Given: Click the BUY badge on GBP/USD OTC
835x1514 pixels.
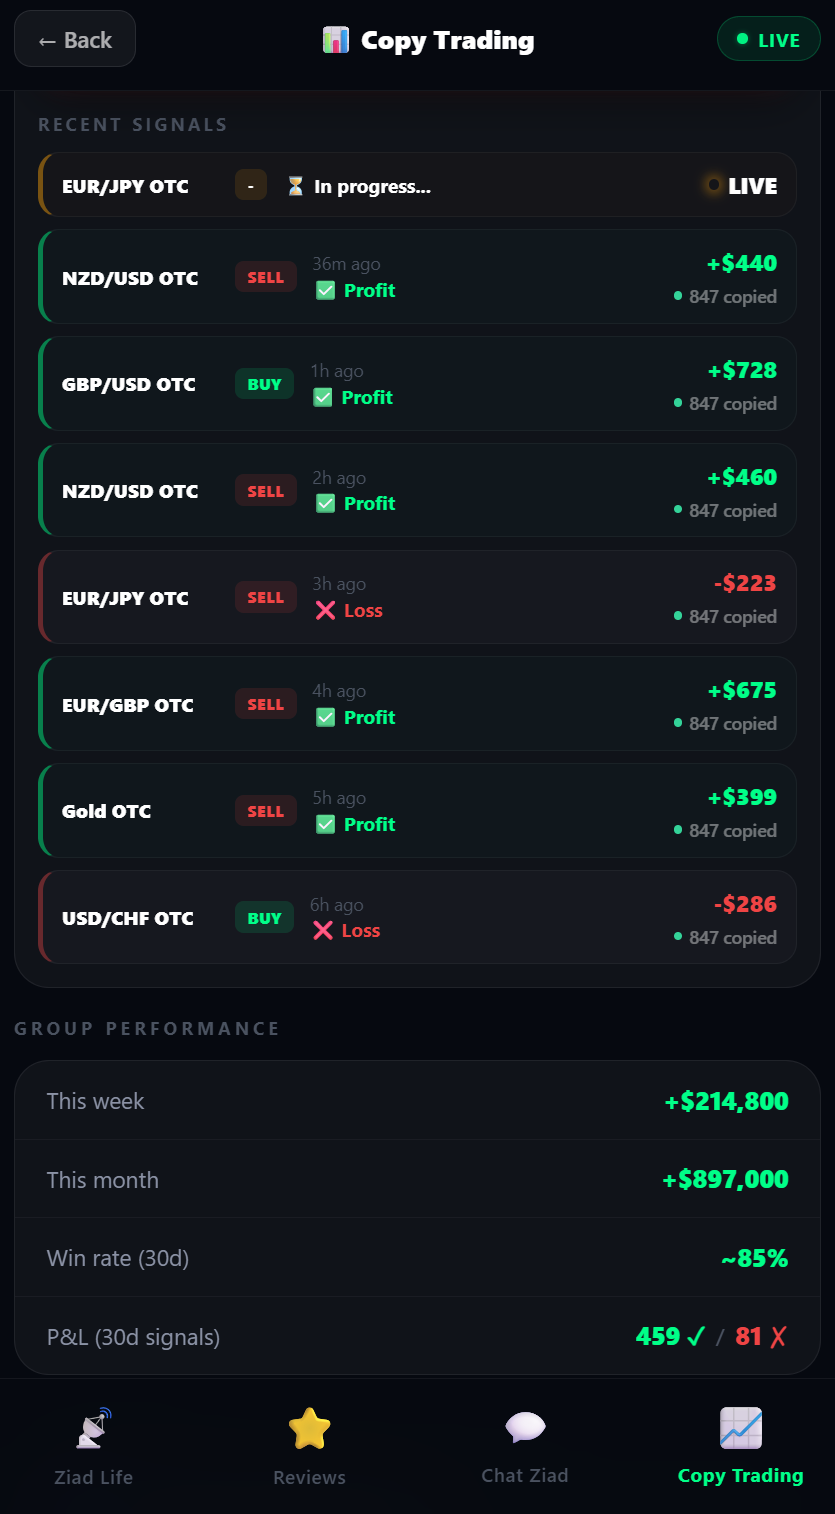Looking at the screenshot, I should point(265,384).
